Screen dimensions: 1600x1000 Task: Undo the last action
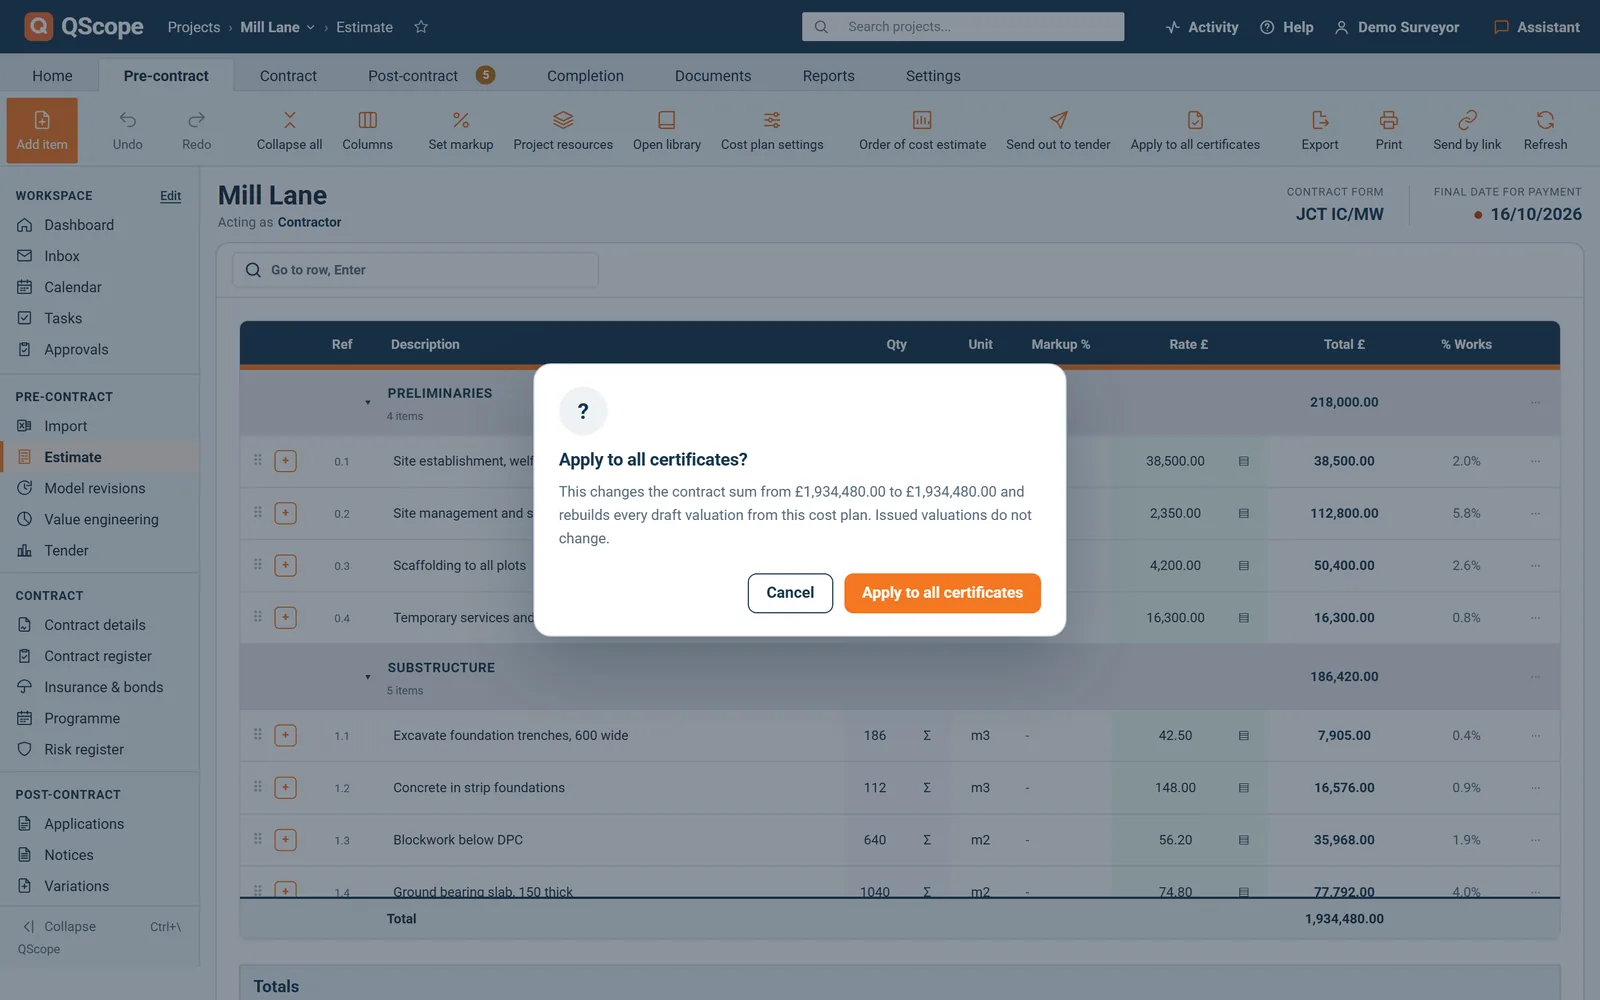pyautogui.click(x=128, y=130)
